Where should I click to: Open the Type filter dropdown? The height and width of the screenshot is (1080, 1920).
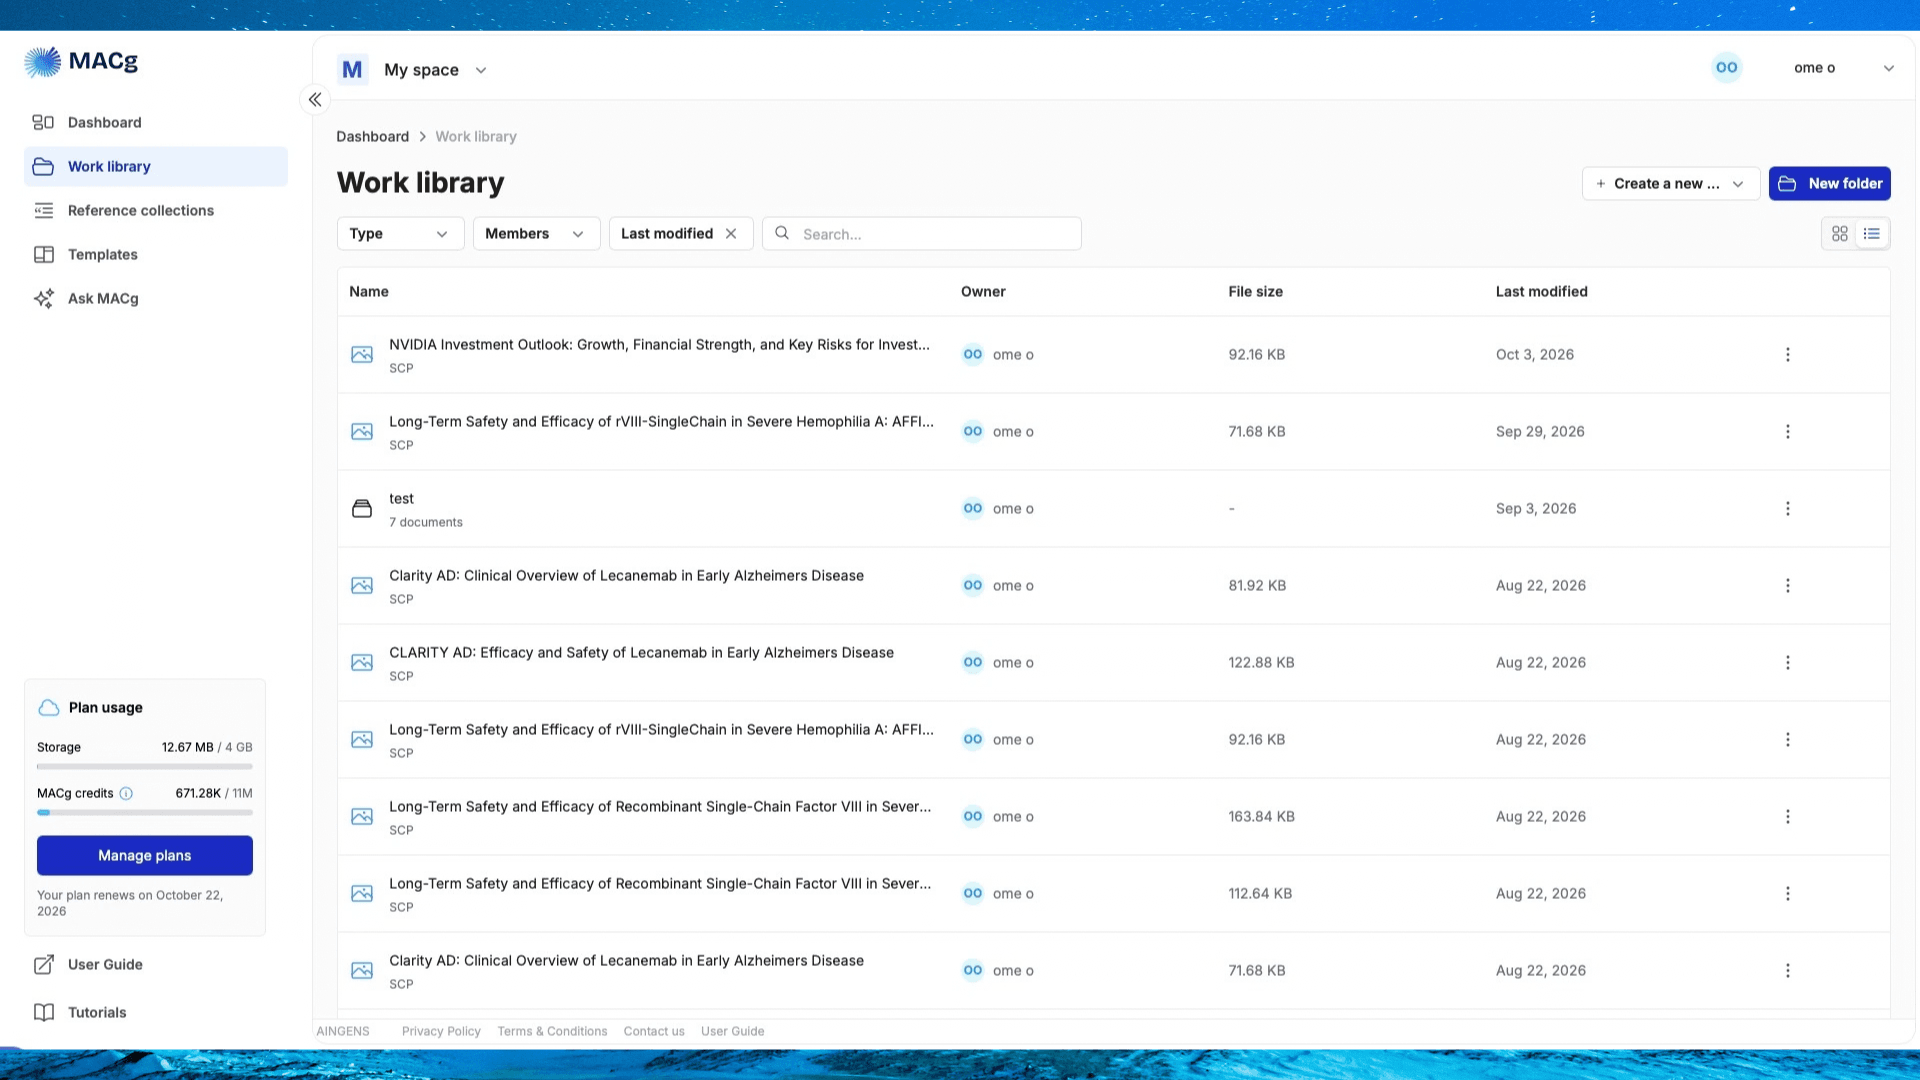click(x=400, y=233)
